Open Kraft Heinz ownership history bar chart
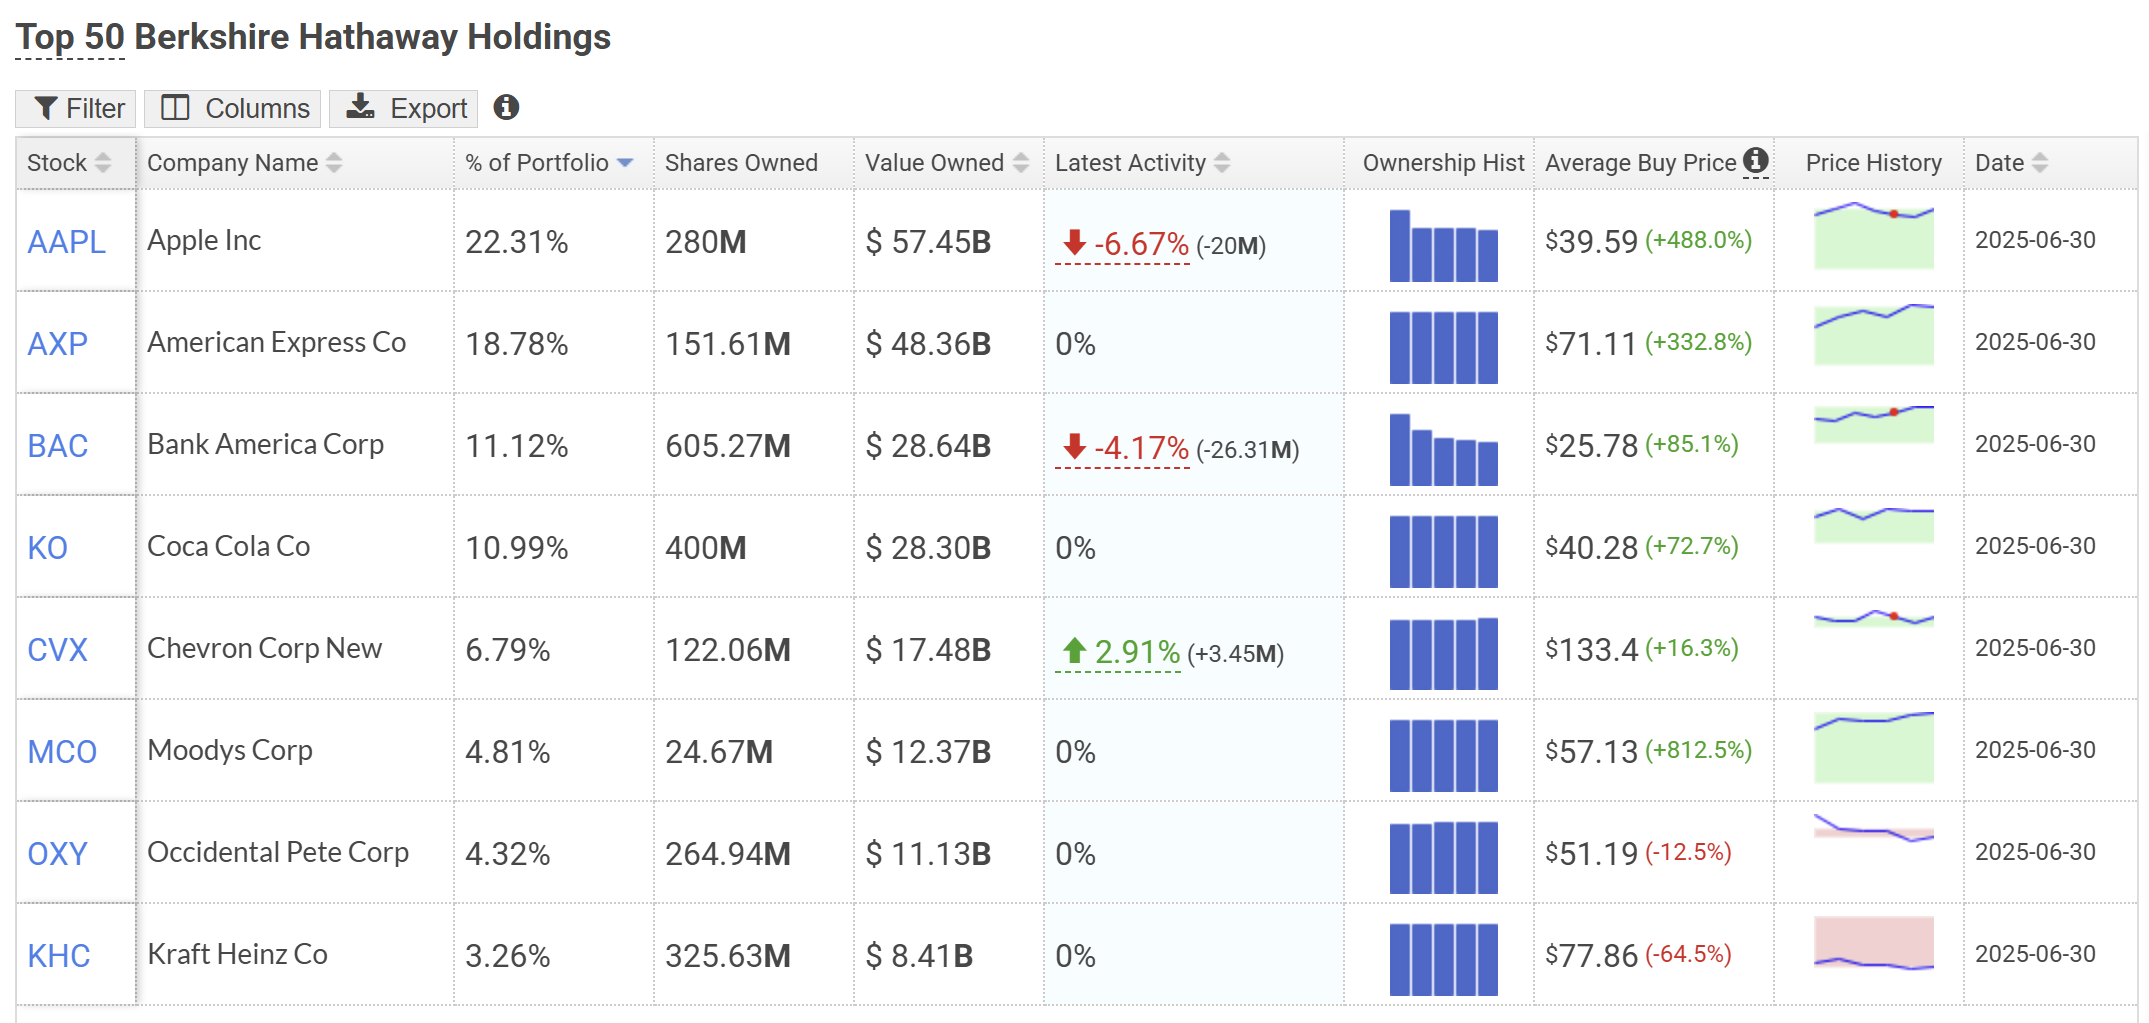This screenshot has width=2149, height=1023. [x=1443, y=959]
